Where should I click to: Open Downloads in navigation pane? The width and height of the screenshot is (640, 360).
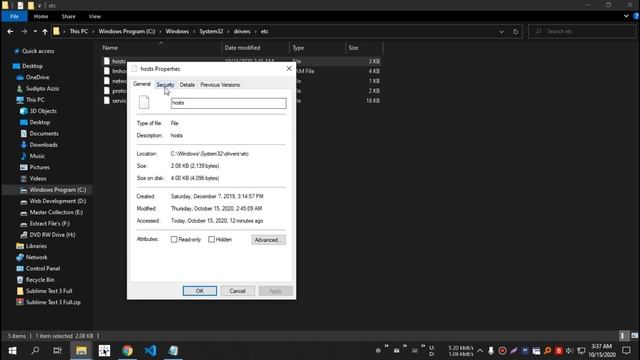click(43, 145)
